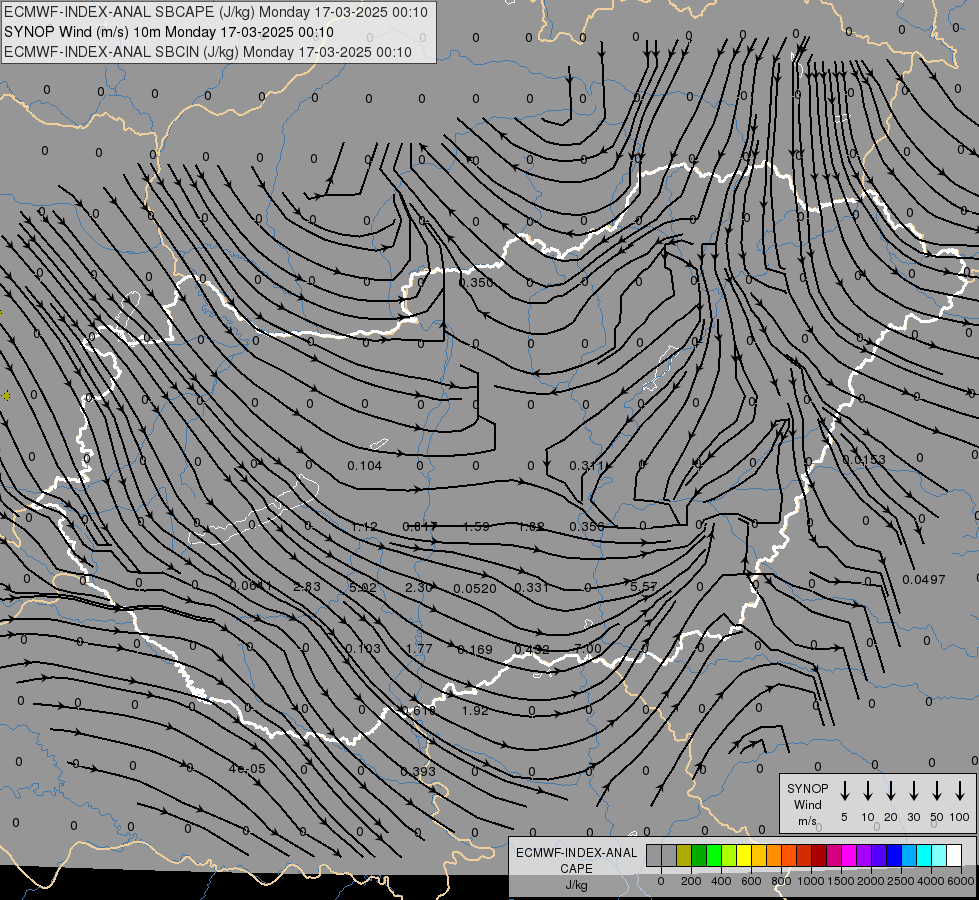Click the J/kg unit label in legend
The width and height of the screenshot is (979, 900).
pyautogui.click(x=576, y=885)
